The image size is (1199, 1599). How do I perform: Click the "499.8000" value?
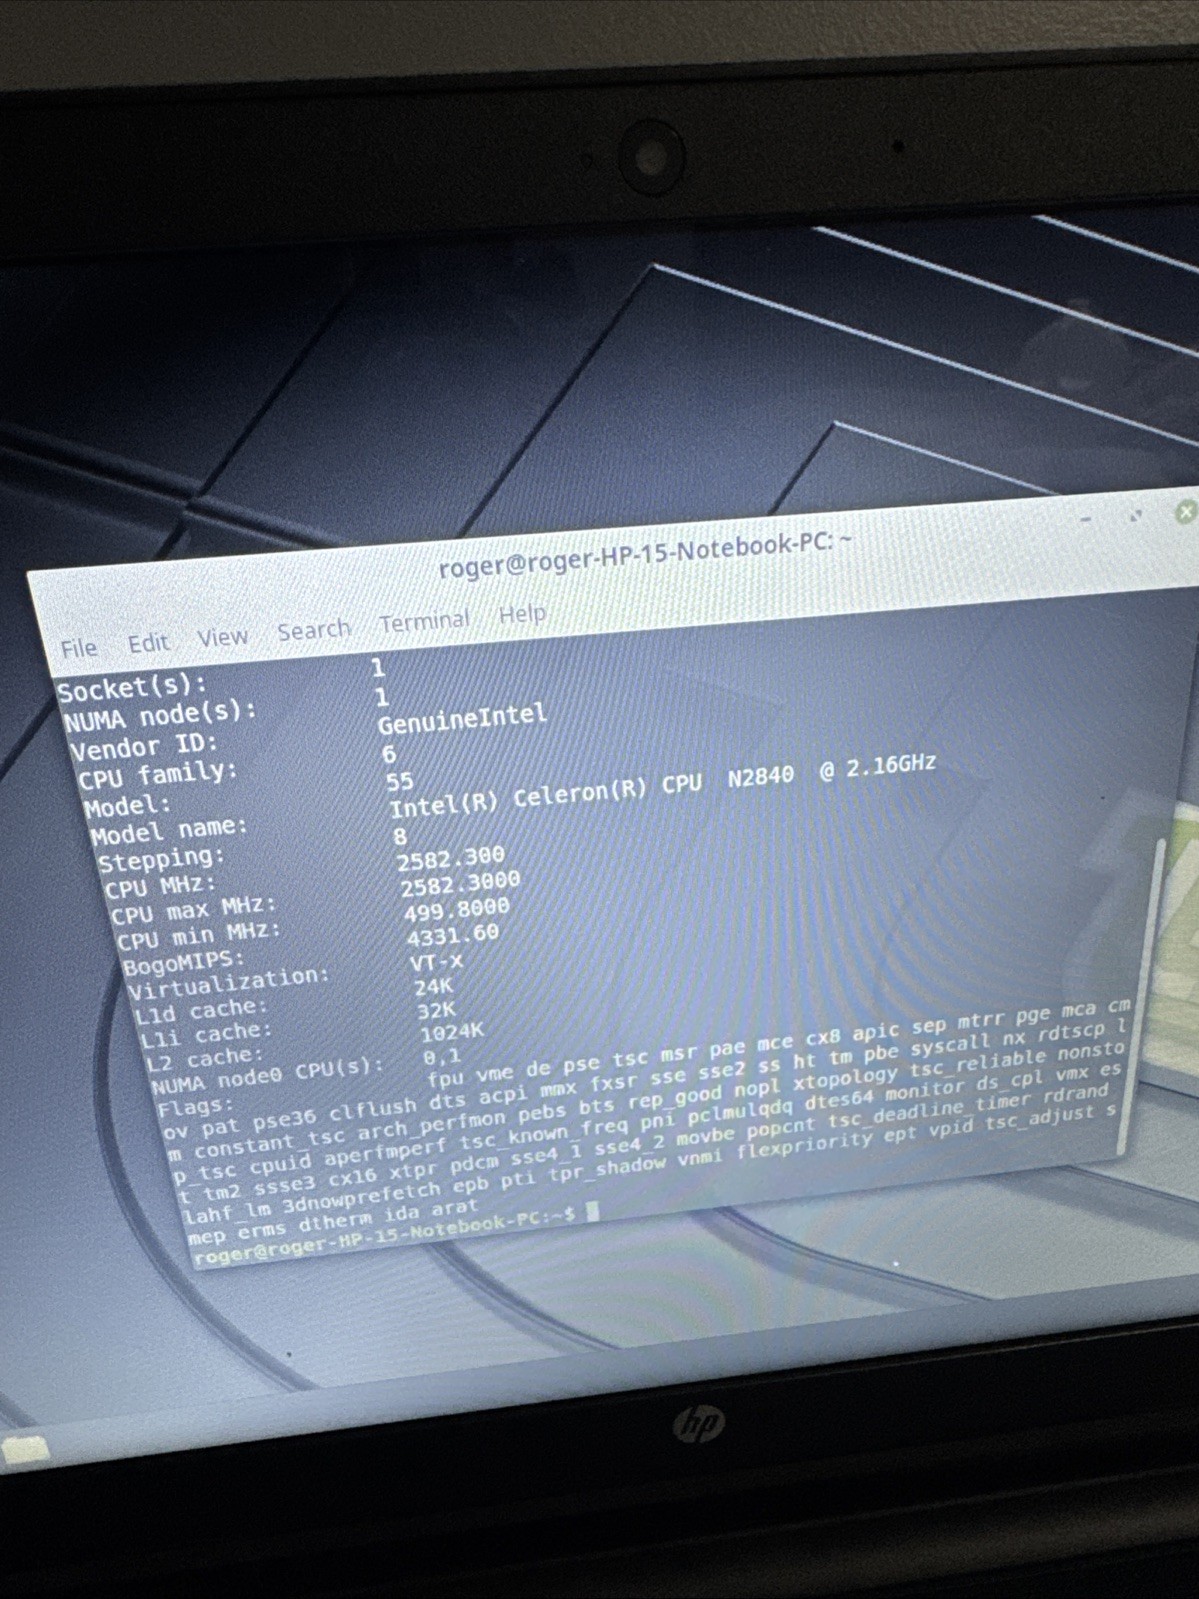[x=456, y=908]
